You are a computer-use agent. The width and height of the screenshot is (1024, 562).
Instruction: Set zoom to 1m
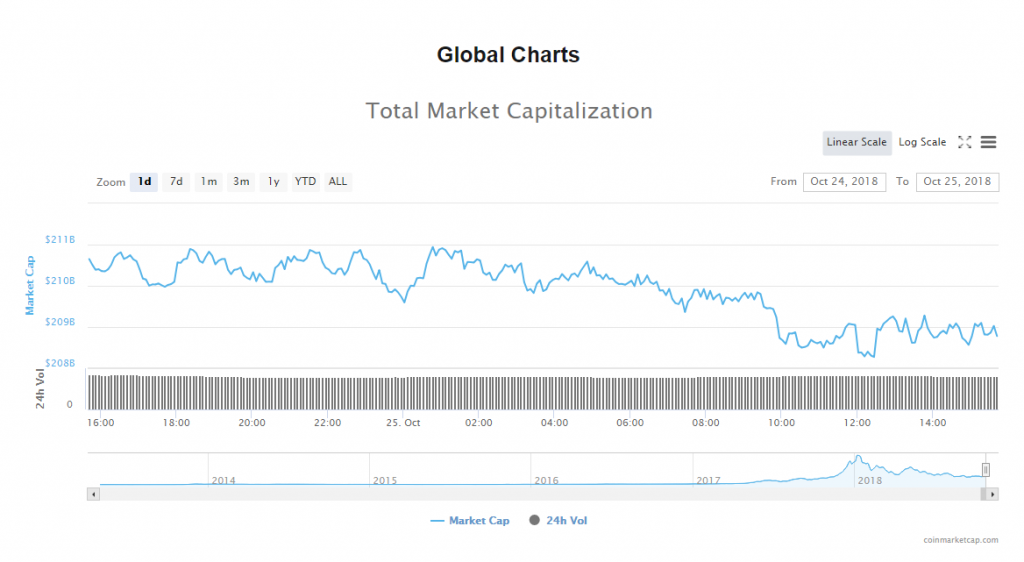click(208, 182)
